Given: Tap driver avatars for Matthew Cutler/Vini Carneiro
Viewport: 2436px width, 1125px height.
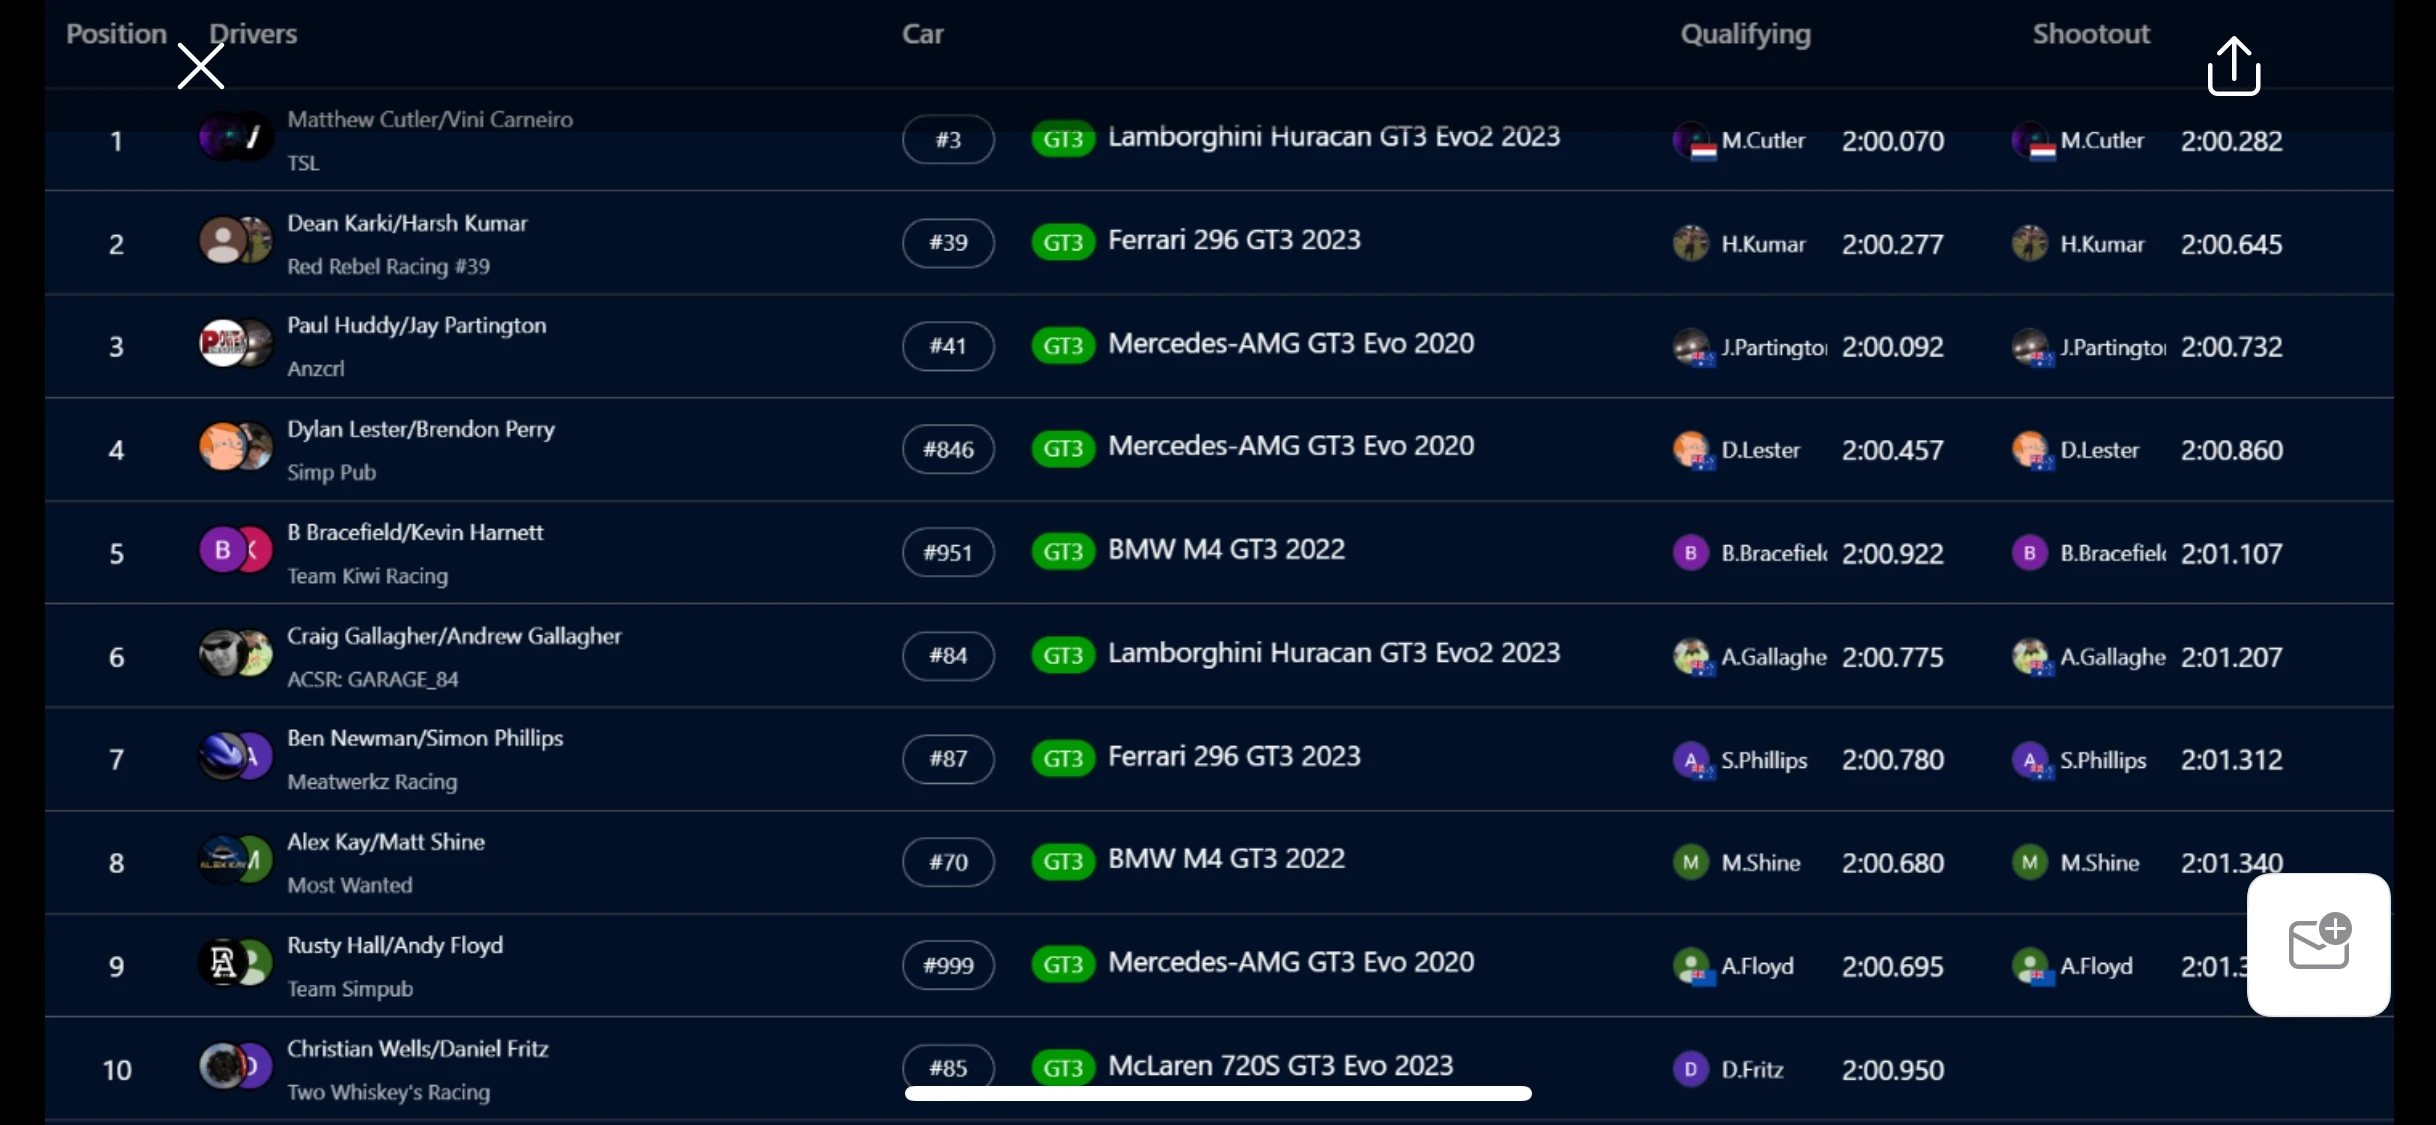Looking at the screenshot, I should tap(236, 138).
